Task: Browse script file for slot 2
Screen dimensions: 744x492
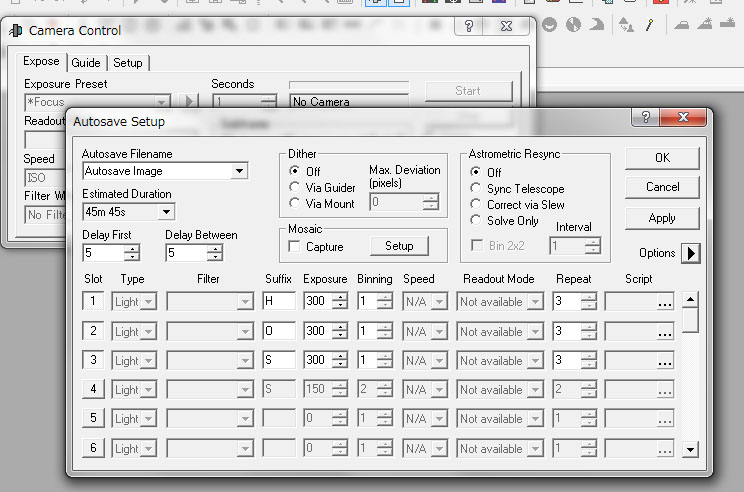Action: click(665, 332)
